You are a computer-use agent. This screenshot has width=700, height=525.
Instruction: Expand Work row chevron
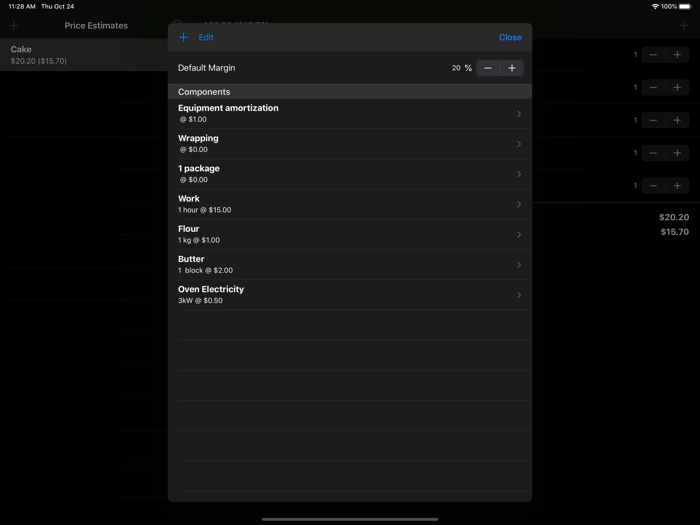(519, 204)
